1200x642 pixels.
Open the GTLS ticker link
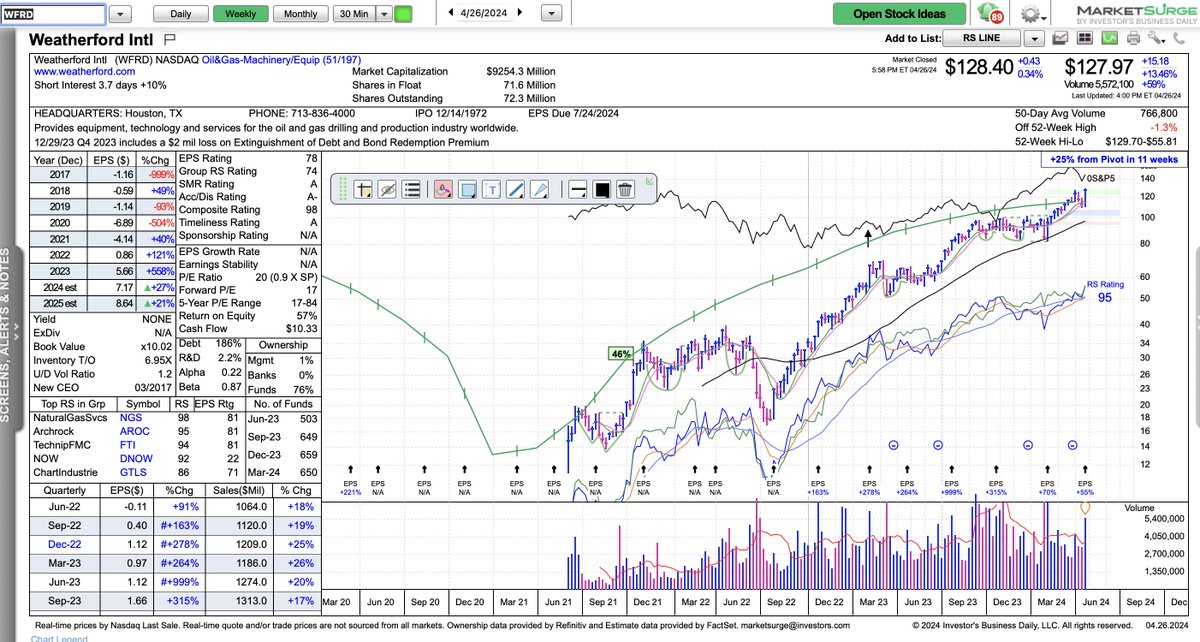(133, 473)
